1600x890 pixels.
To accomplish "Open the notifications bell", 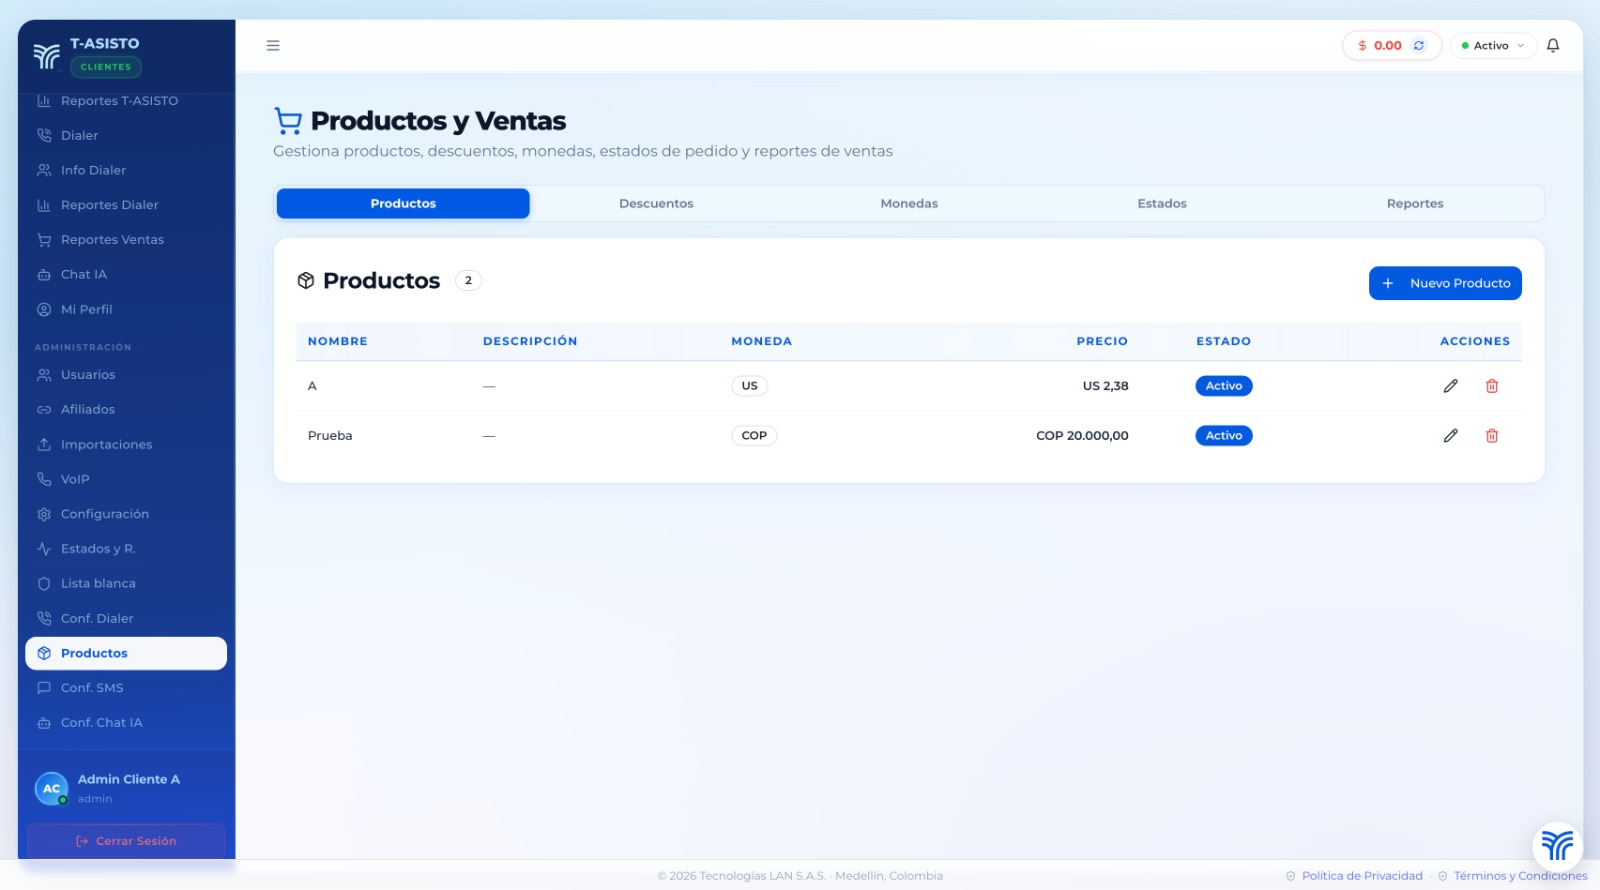I will 1552,46.
